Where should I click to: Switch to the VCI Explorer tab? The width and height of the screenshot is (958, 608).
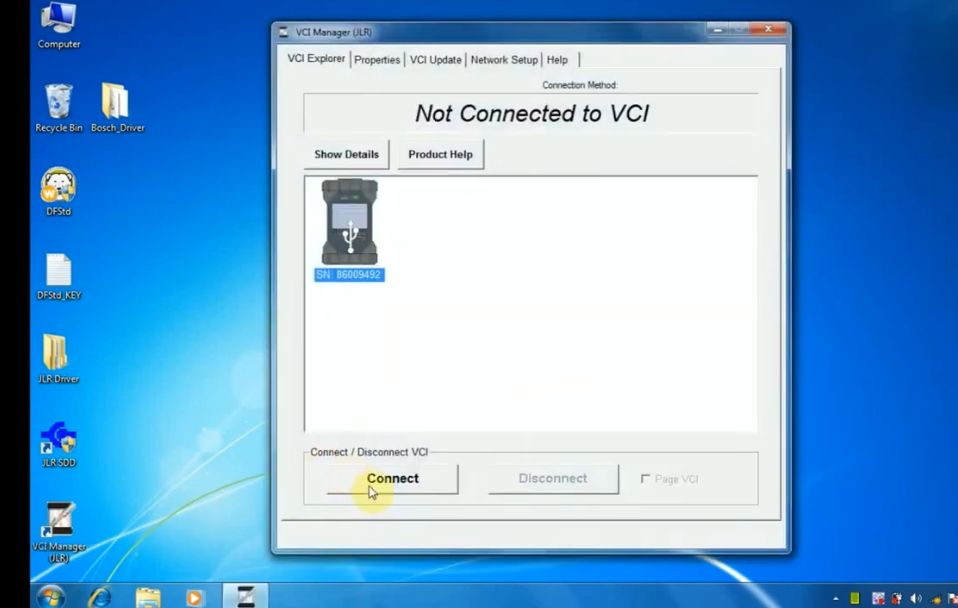(316, 59)
